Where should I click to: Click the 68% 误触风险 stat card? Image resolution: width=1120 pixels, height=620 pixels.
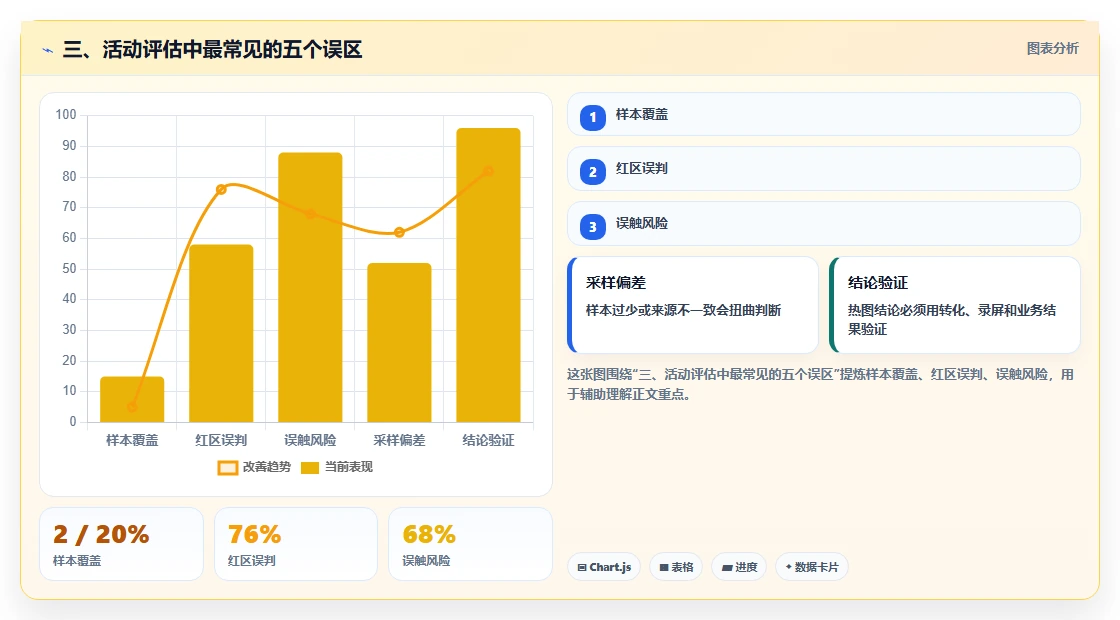(470, 544)
